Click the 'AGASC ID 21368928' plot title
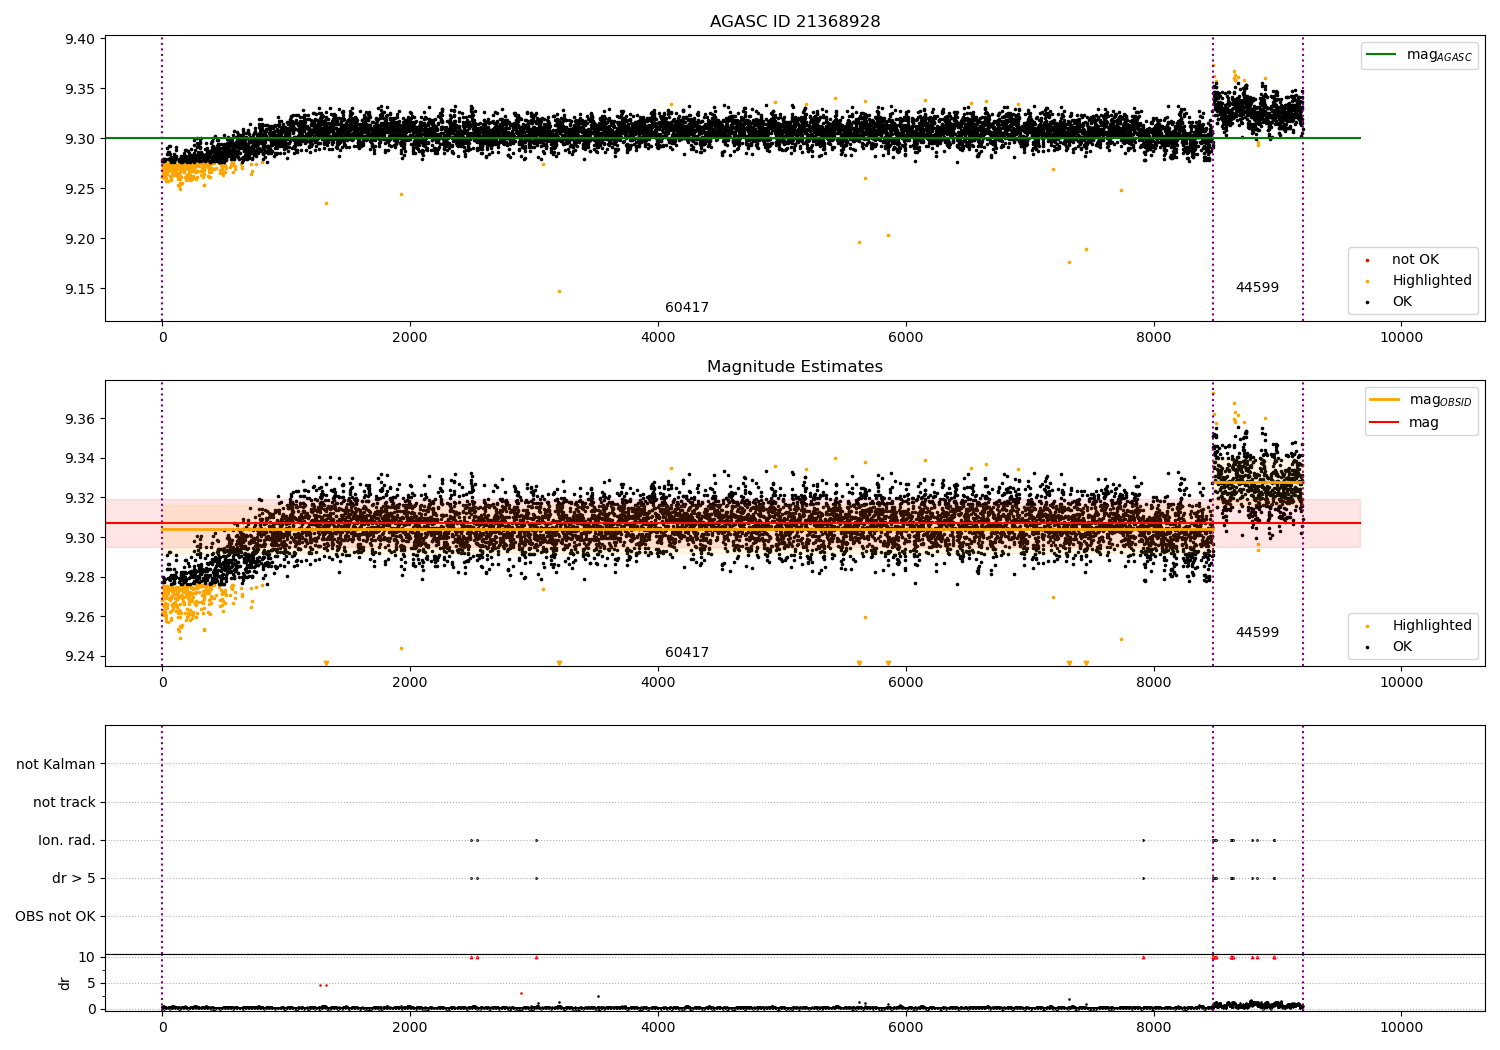 795,22
